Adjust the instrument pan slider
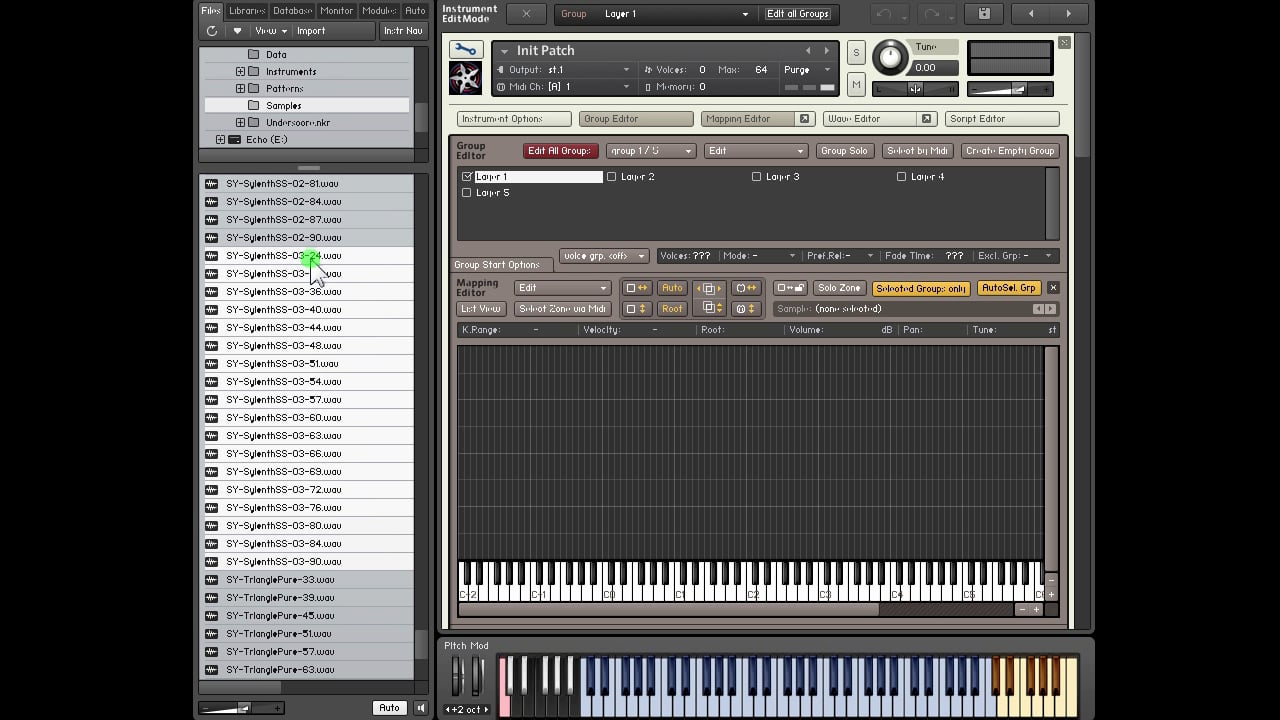The image size is (1280, 720). click(x=914, y=89)
